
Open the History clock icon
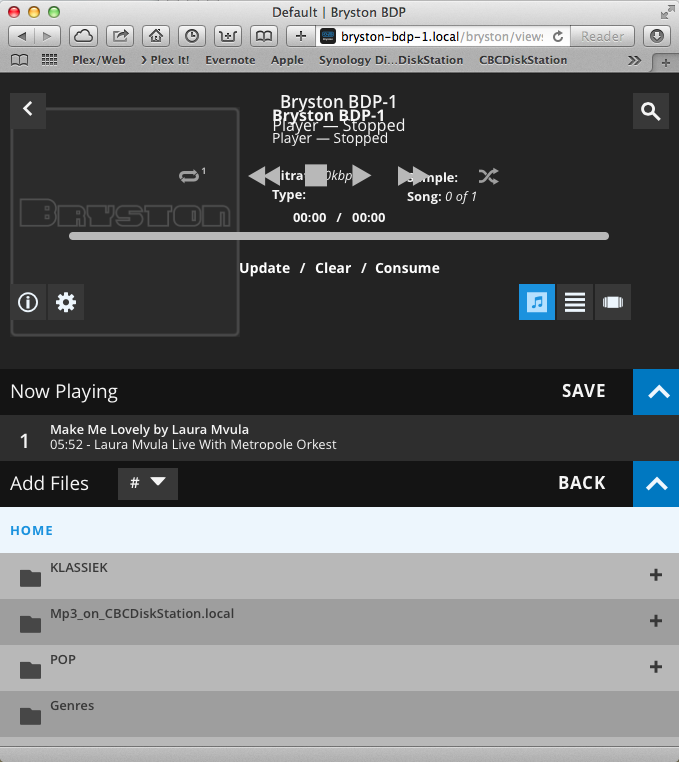click(192, 36)
